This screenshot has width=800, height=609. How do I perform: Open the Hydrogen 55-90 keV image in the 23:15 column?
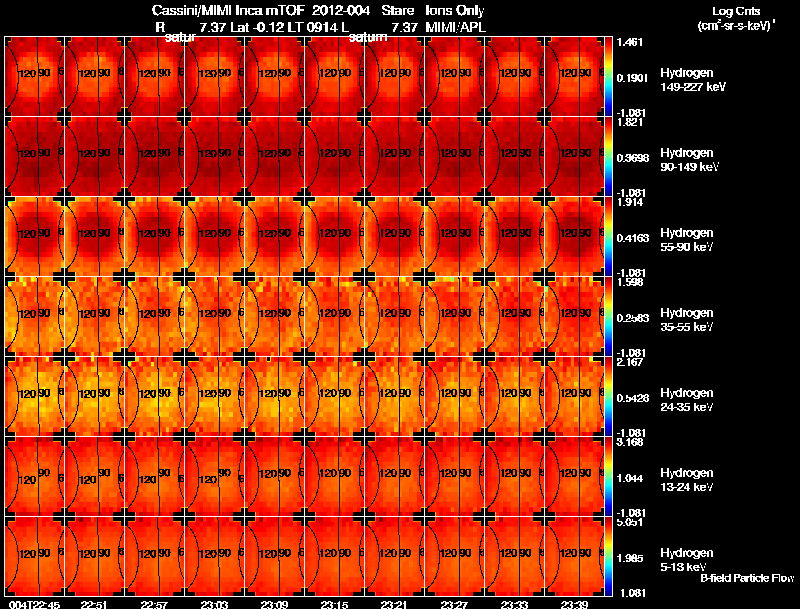click(x=334, y=237)
